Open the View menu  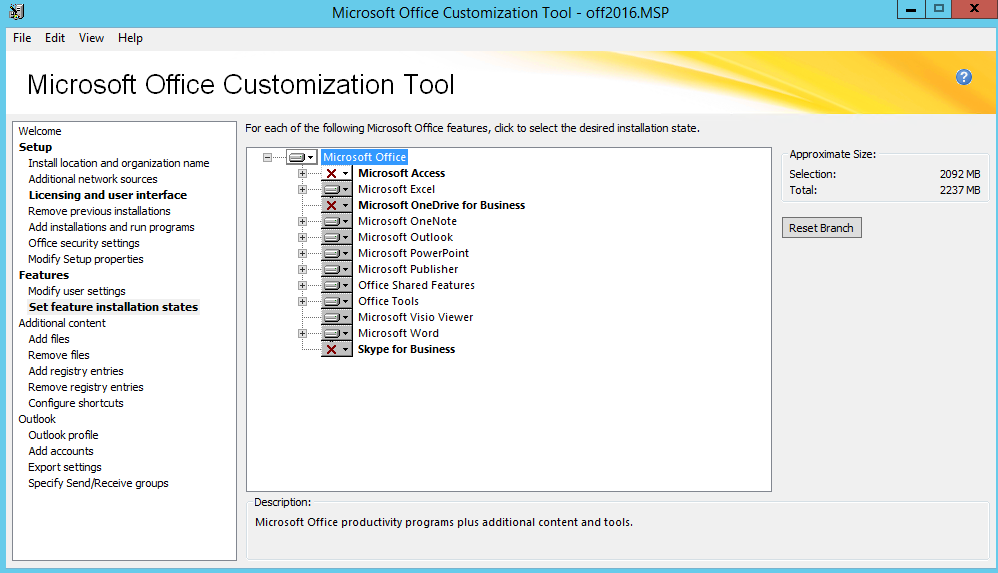(x=91, y=38)
